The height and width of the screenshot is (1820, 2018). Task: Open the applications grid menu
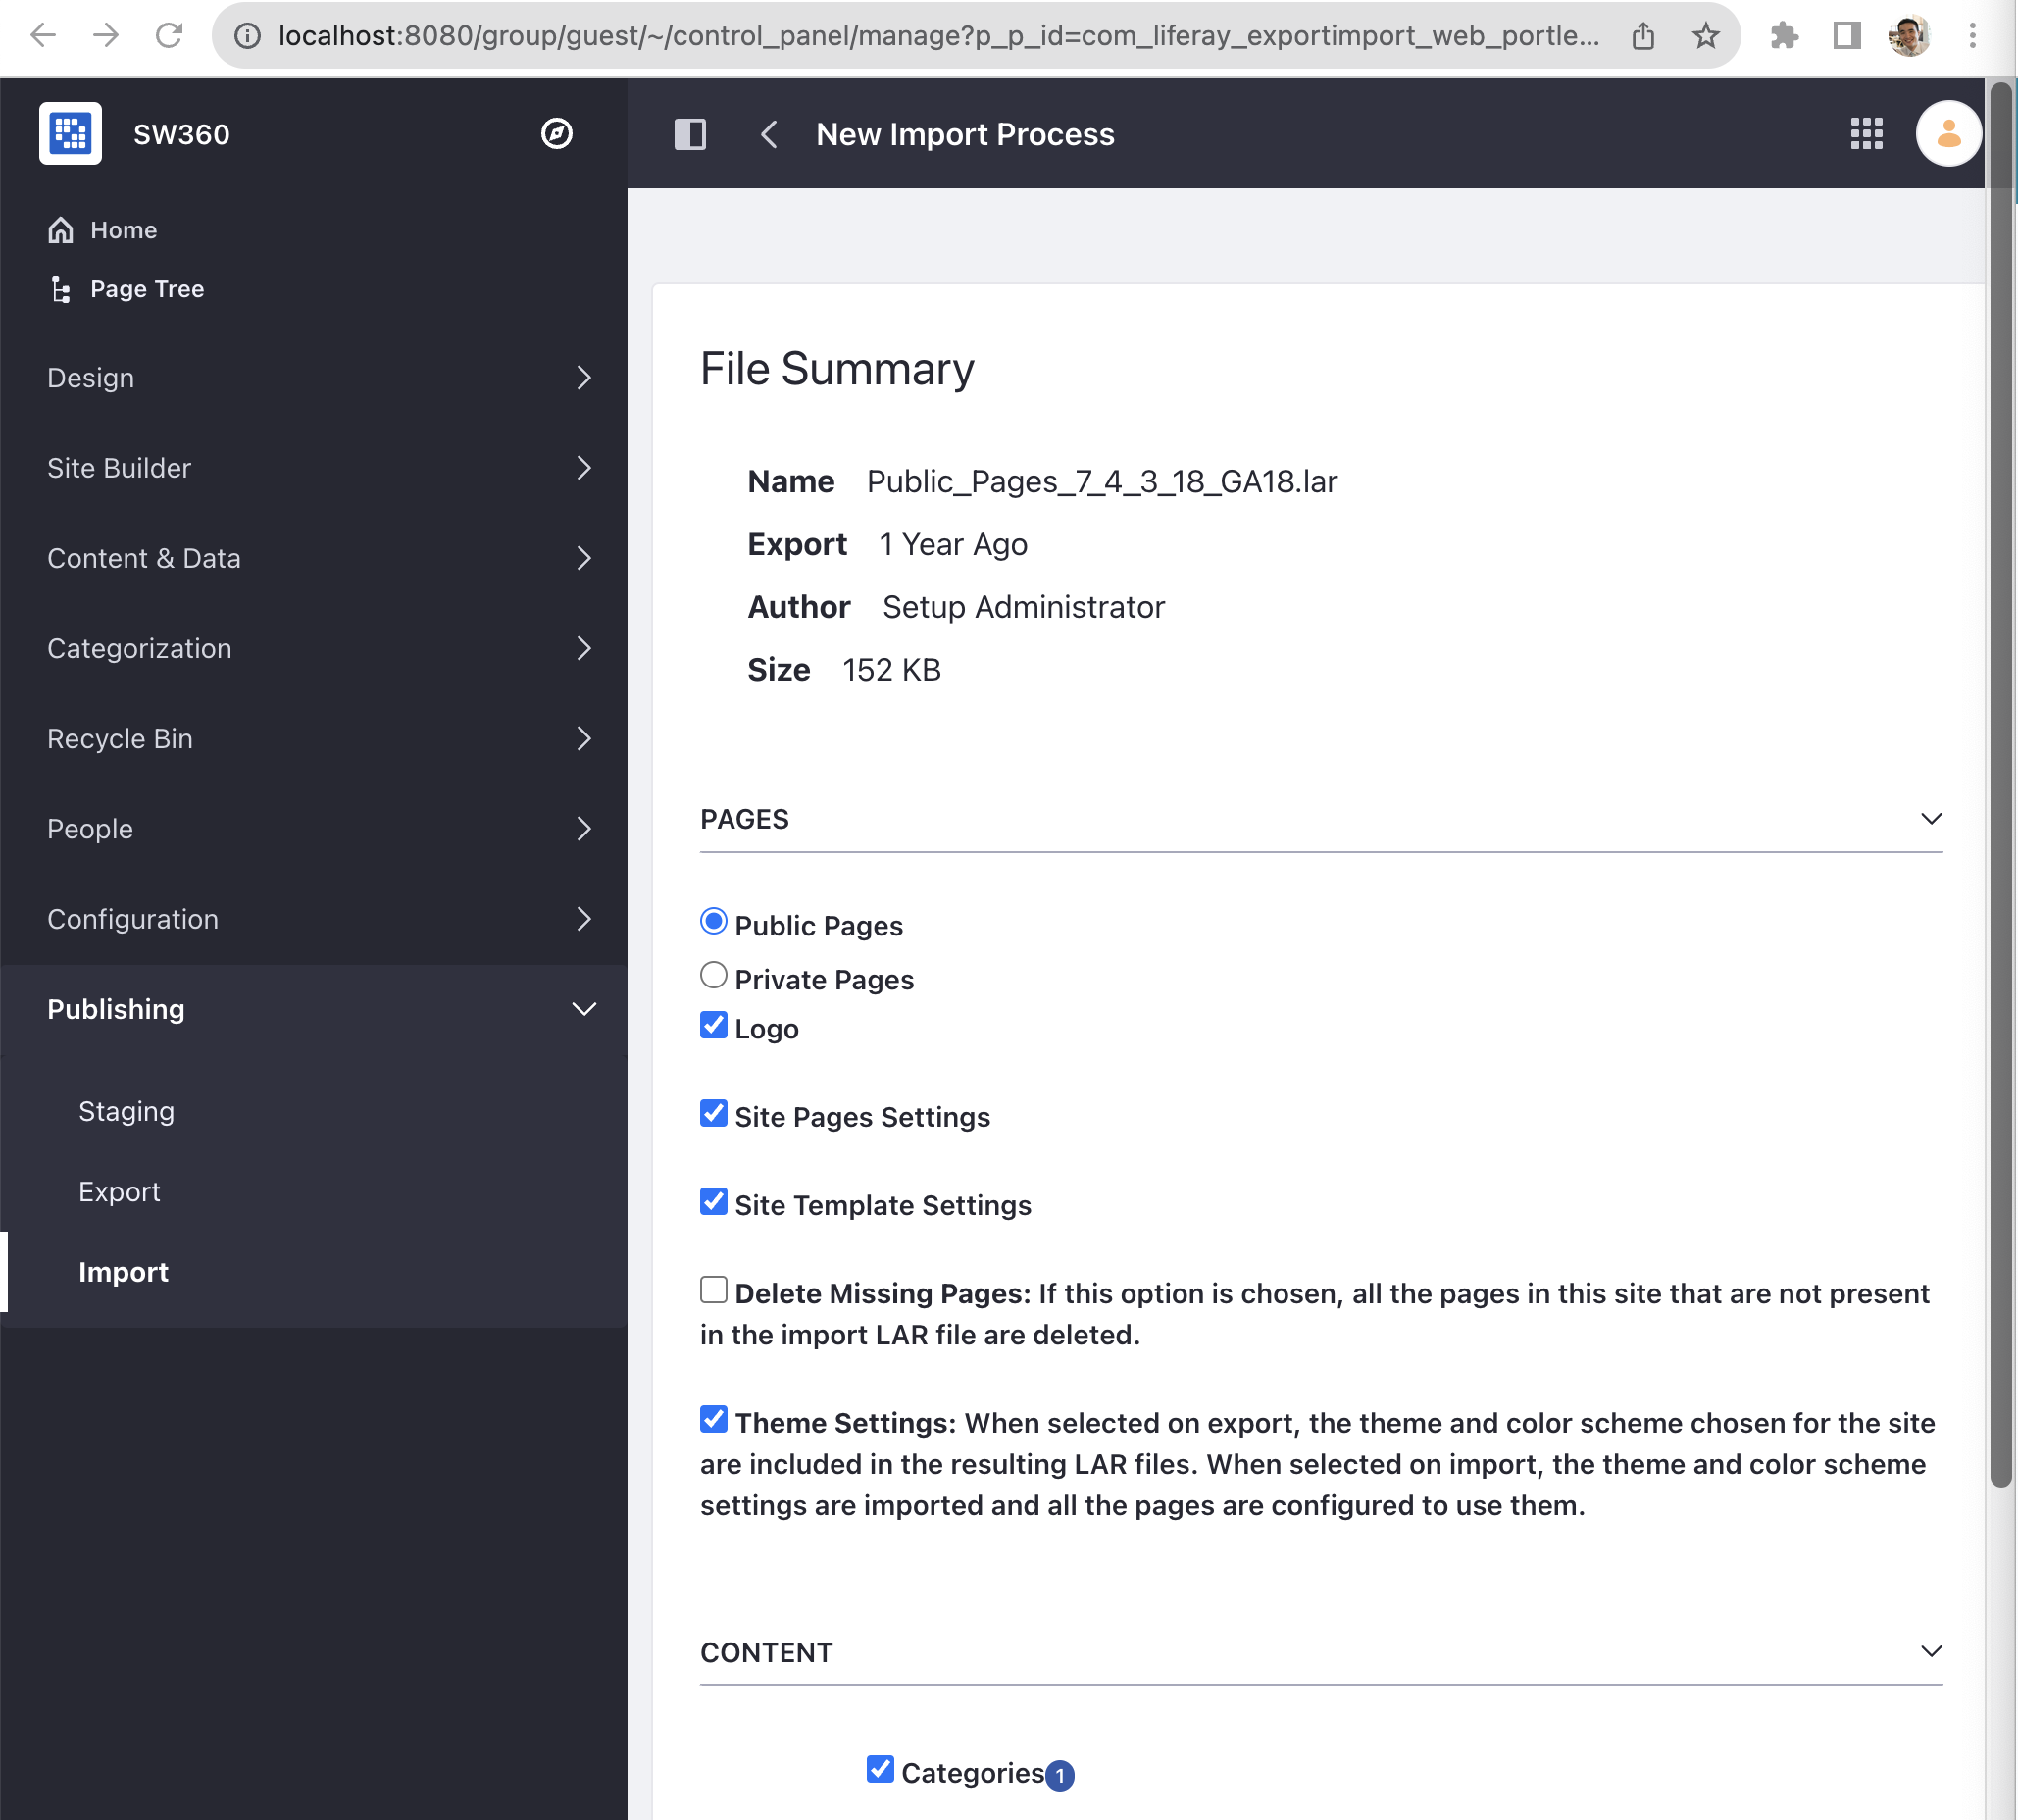point(1866,134)
